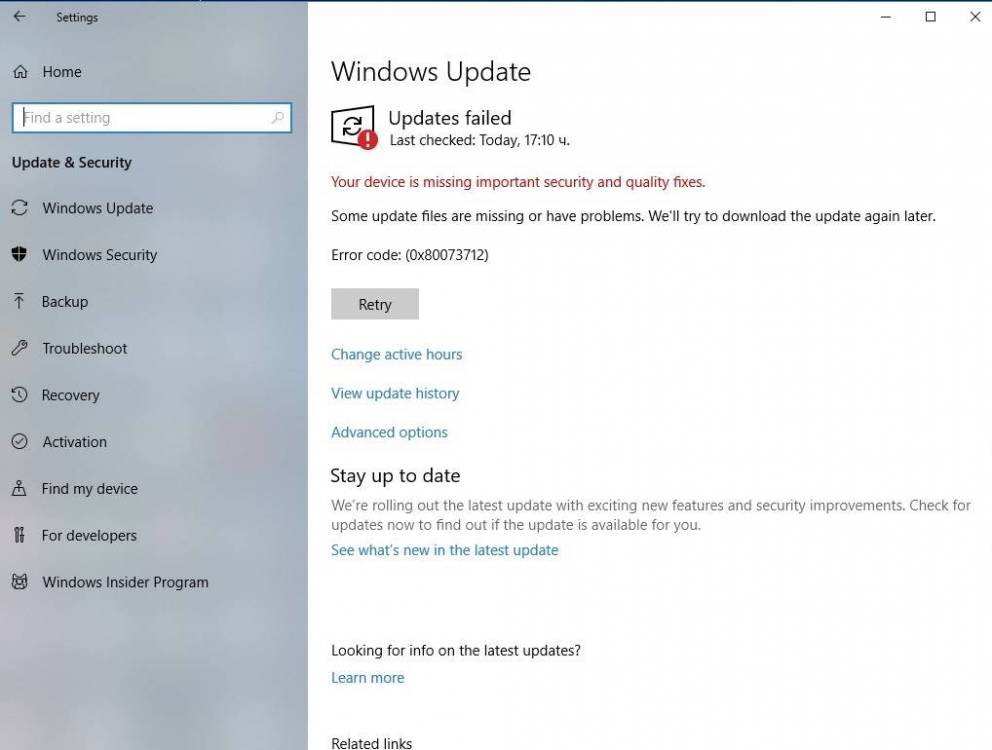Click the Find a setting search box
This screenshot has width=992, height=750.
(x=152, y=118)
